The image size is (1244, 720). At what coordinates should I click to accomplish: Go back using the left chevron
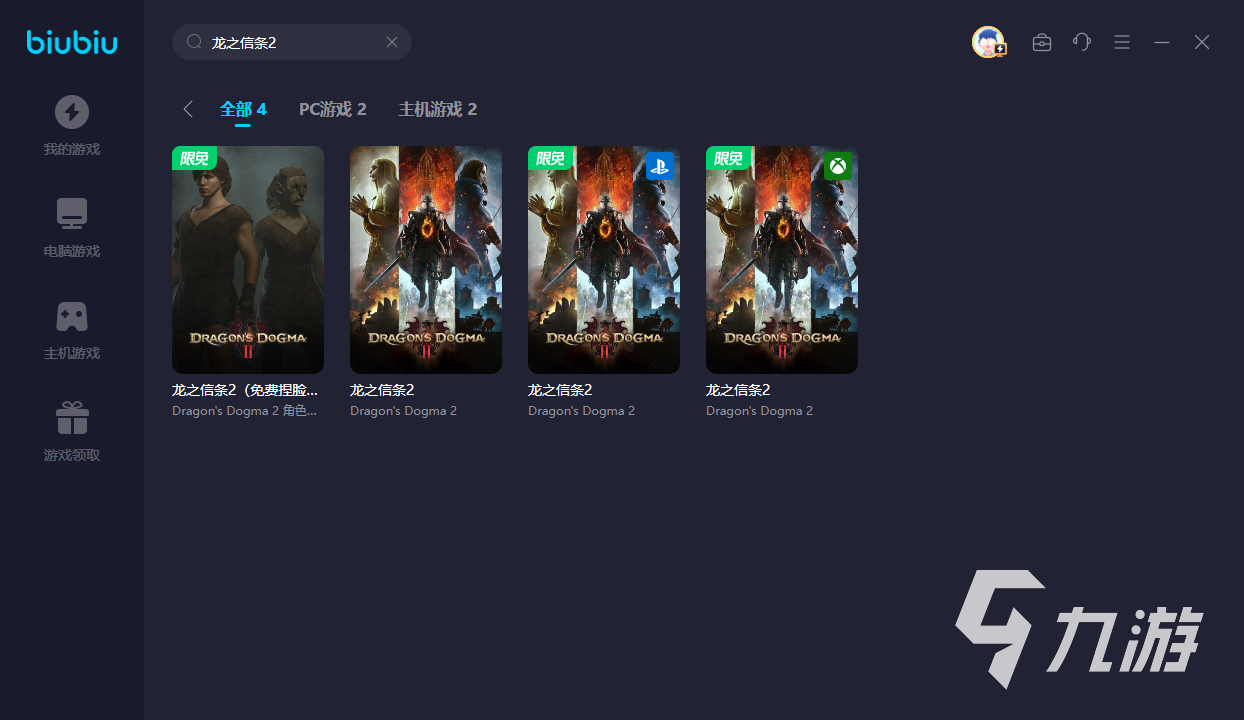pyautogui.click(x=188, y=109)
